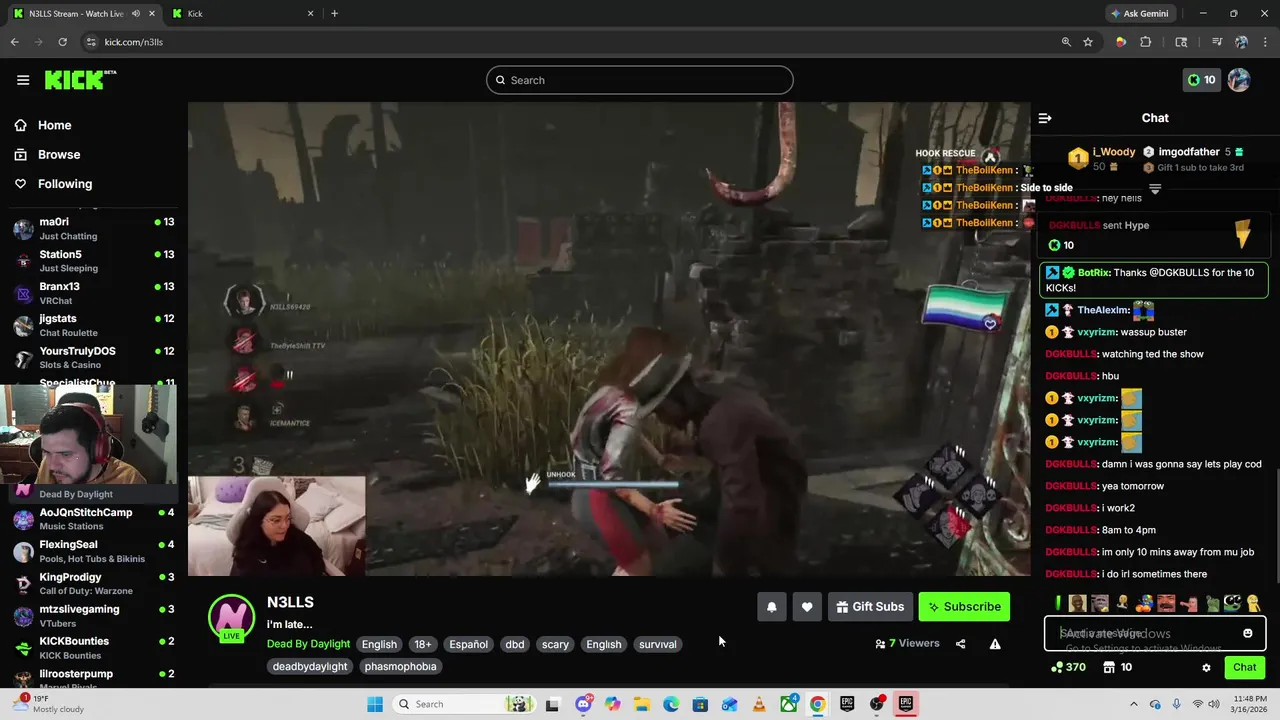
Task: Show hidden system tray icons chevron
Action: point(1135,704)
